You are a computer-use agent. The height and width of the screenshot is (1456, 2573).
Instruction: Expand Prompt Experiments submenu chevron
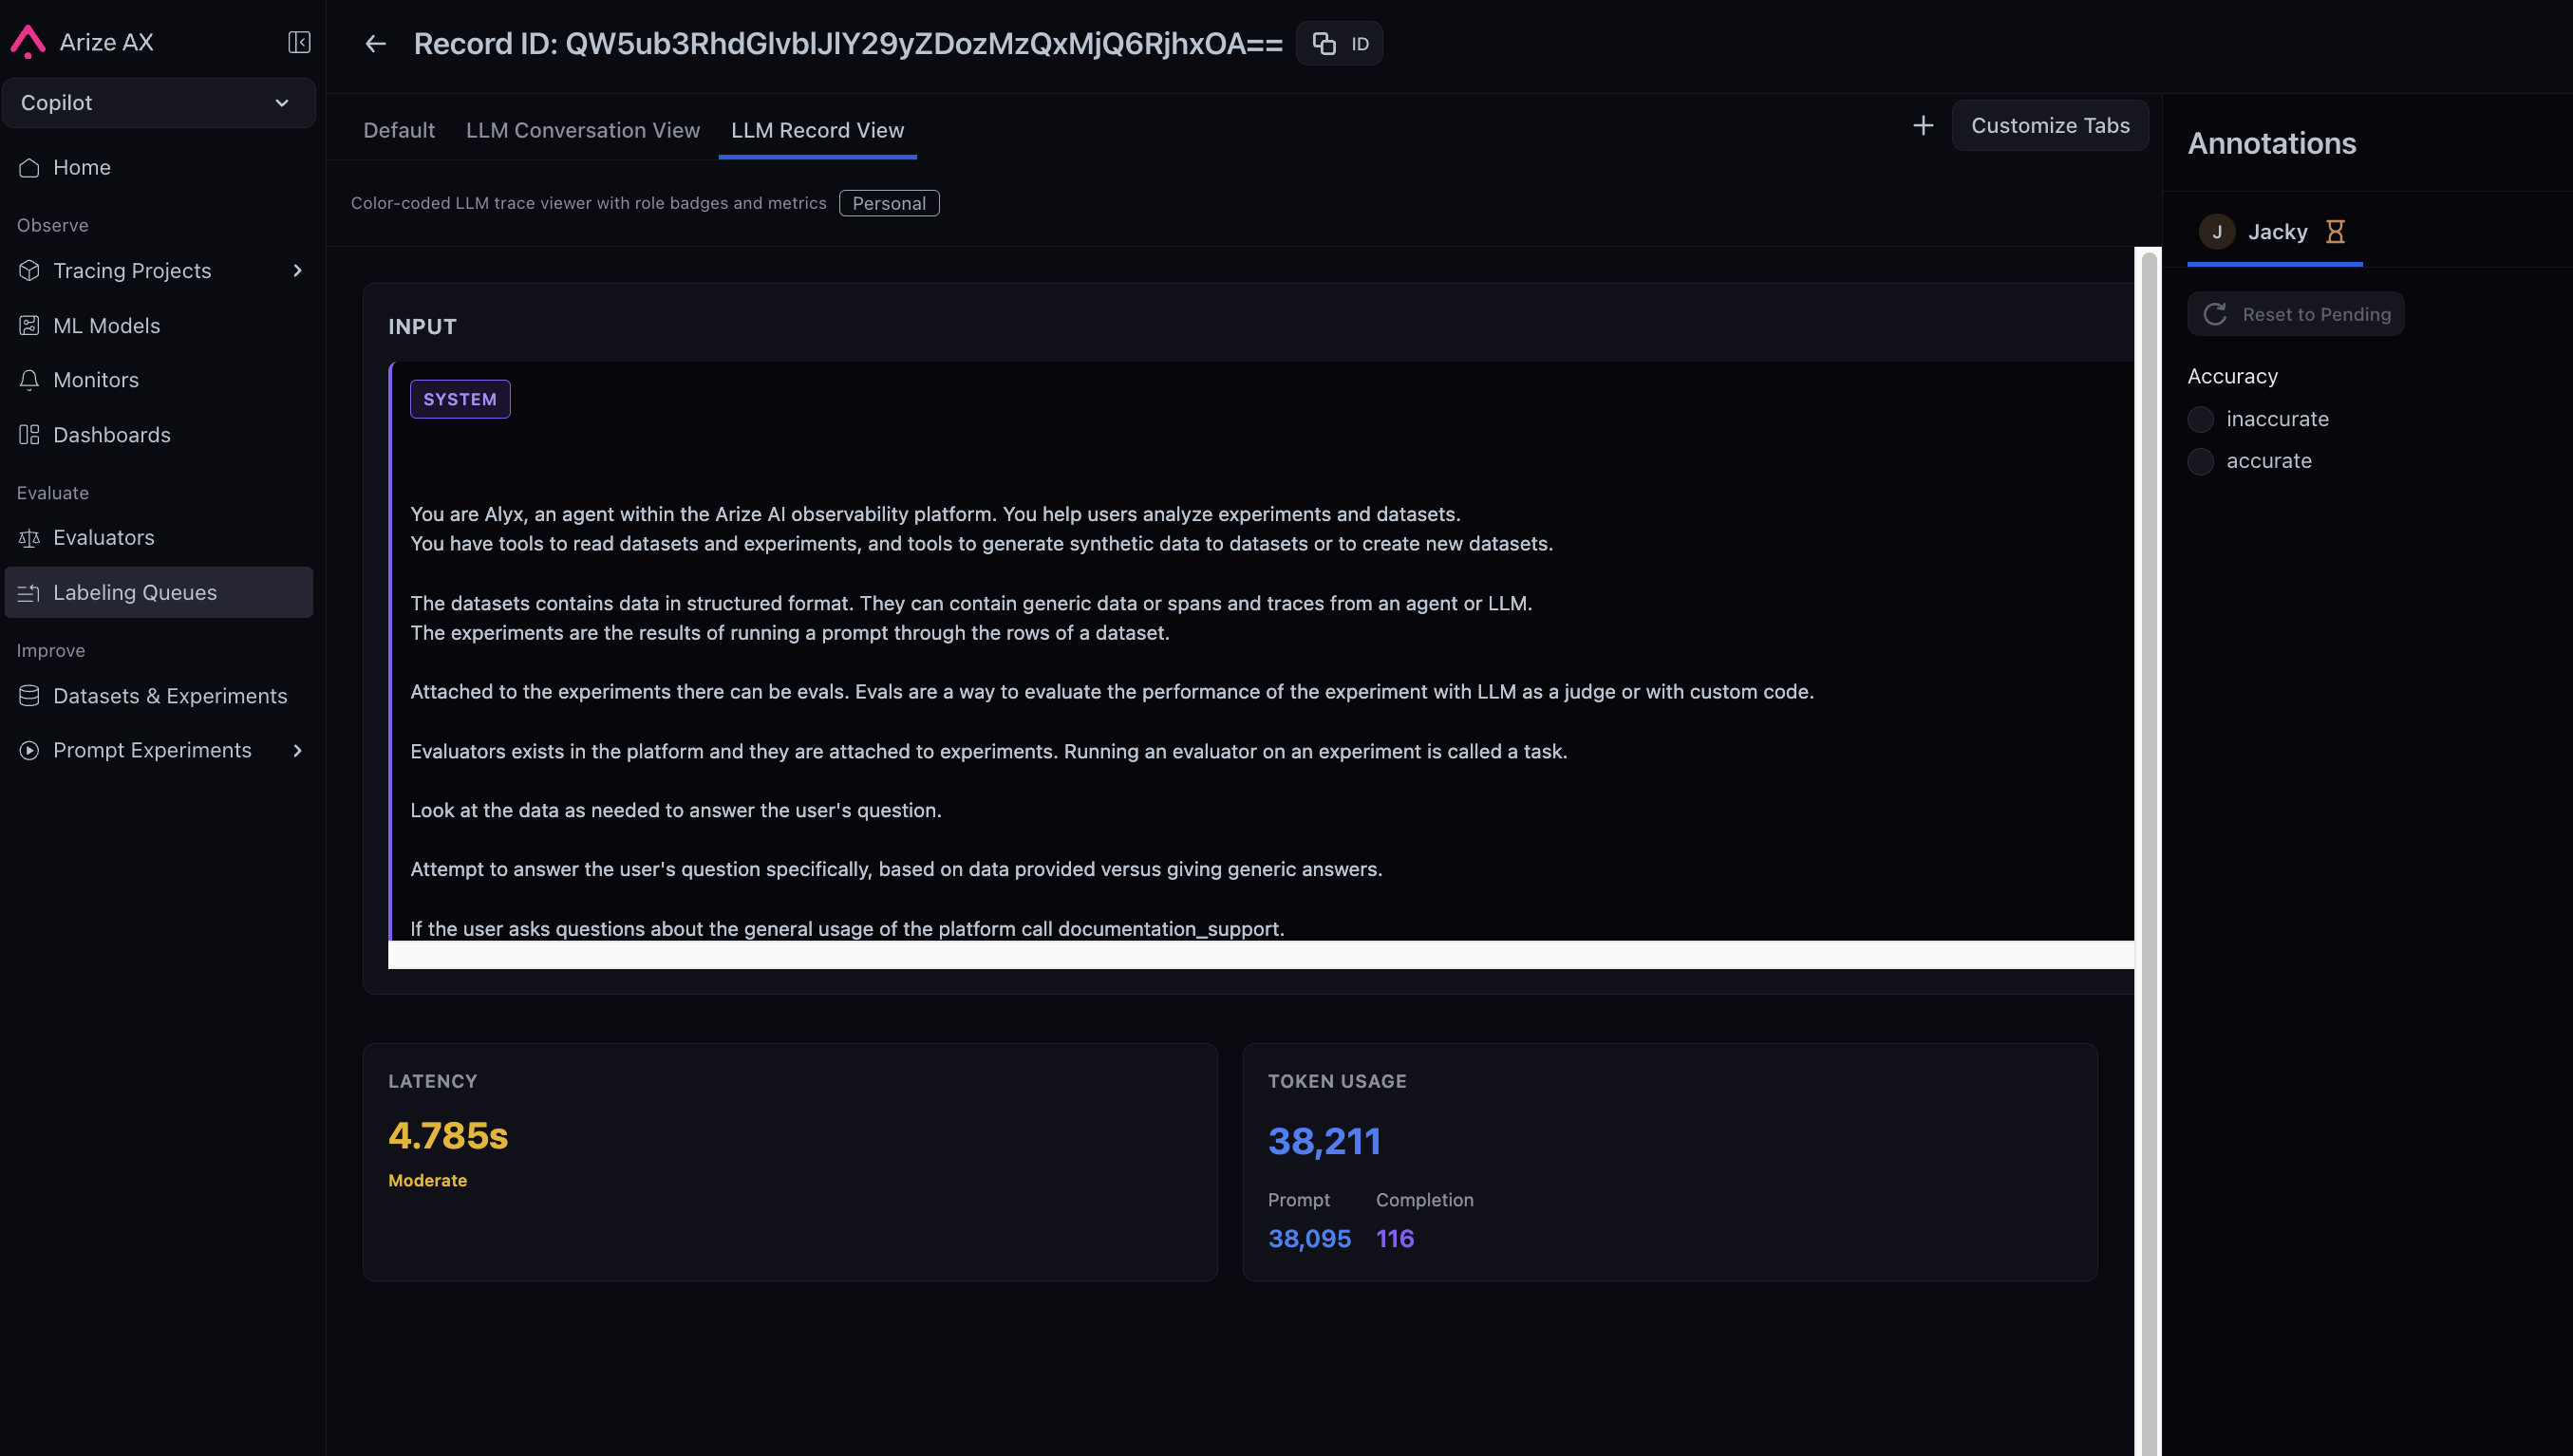click(297, 750)
